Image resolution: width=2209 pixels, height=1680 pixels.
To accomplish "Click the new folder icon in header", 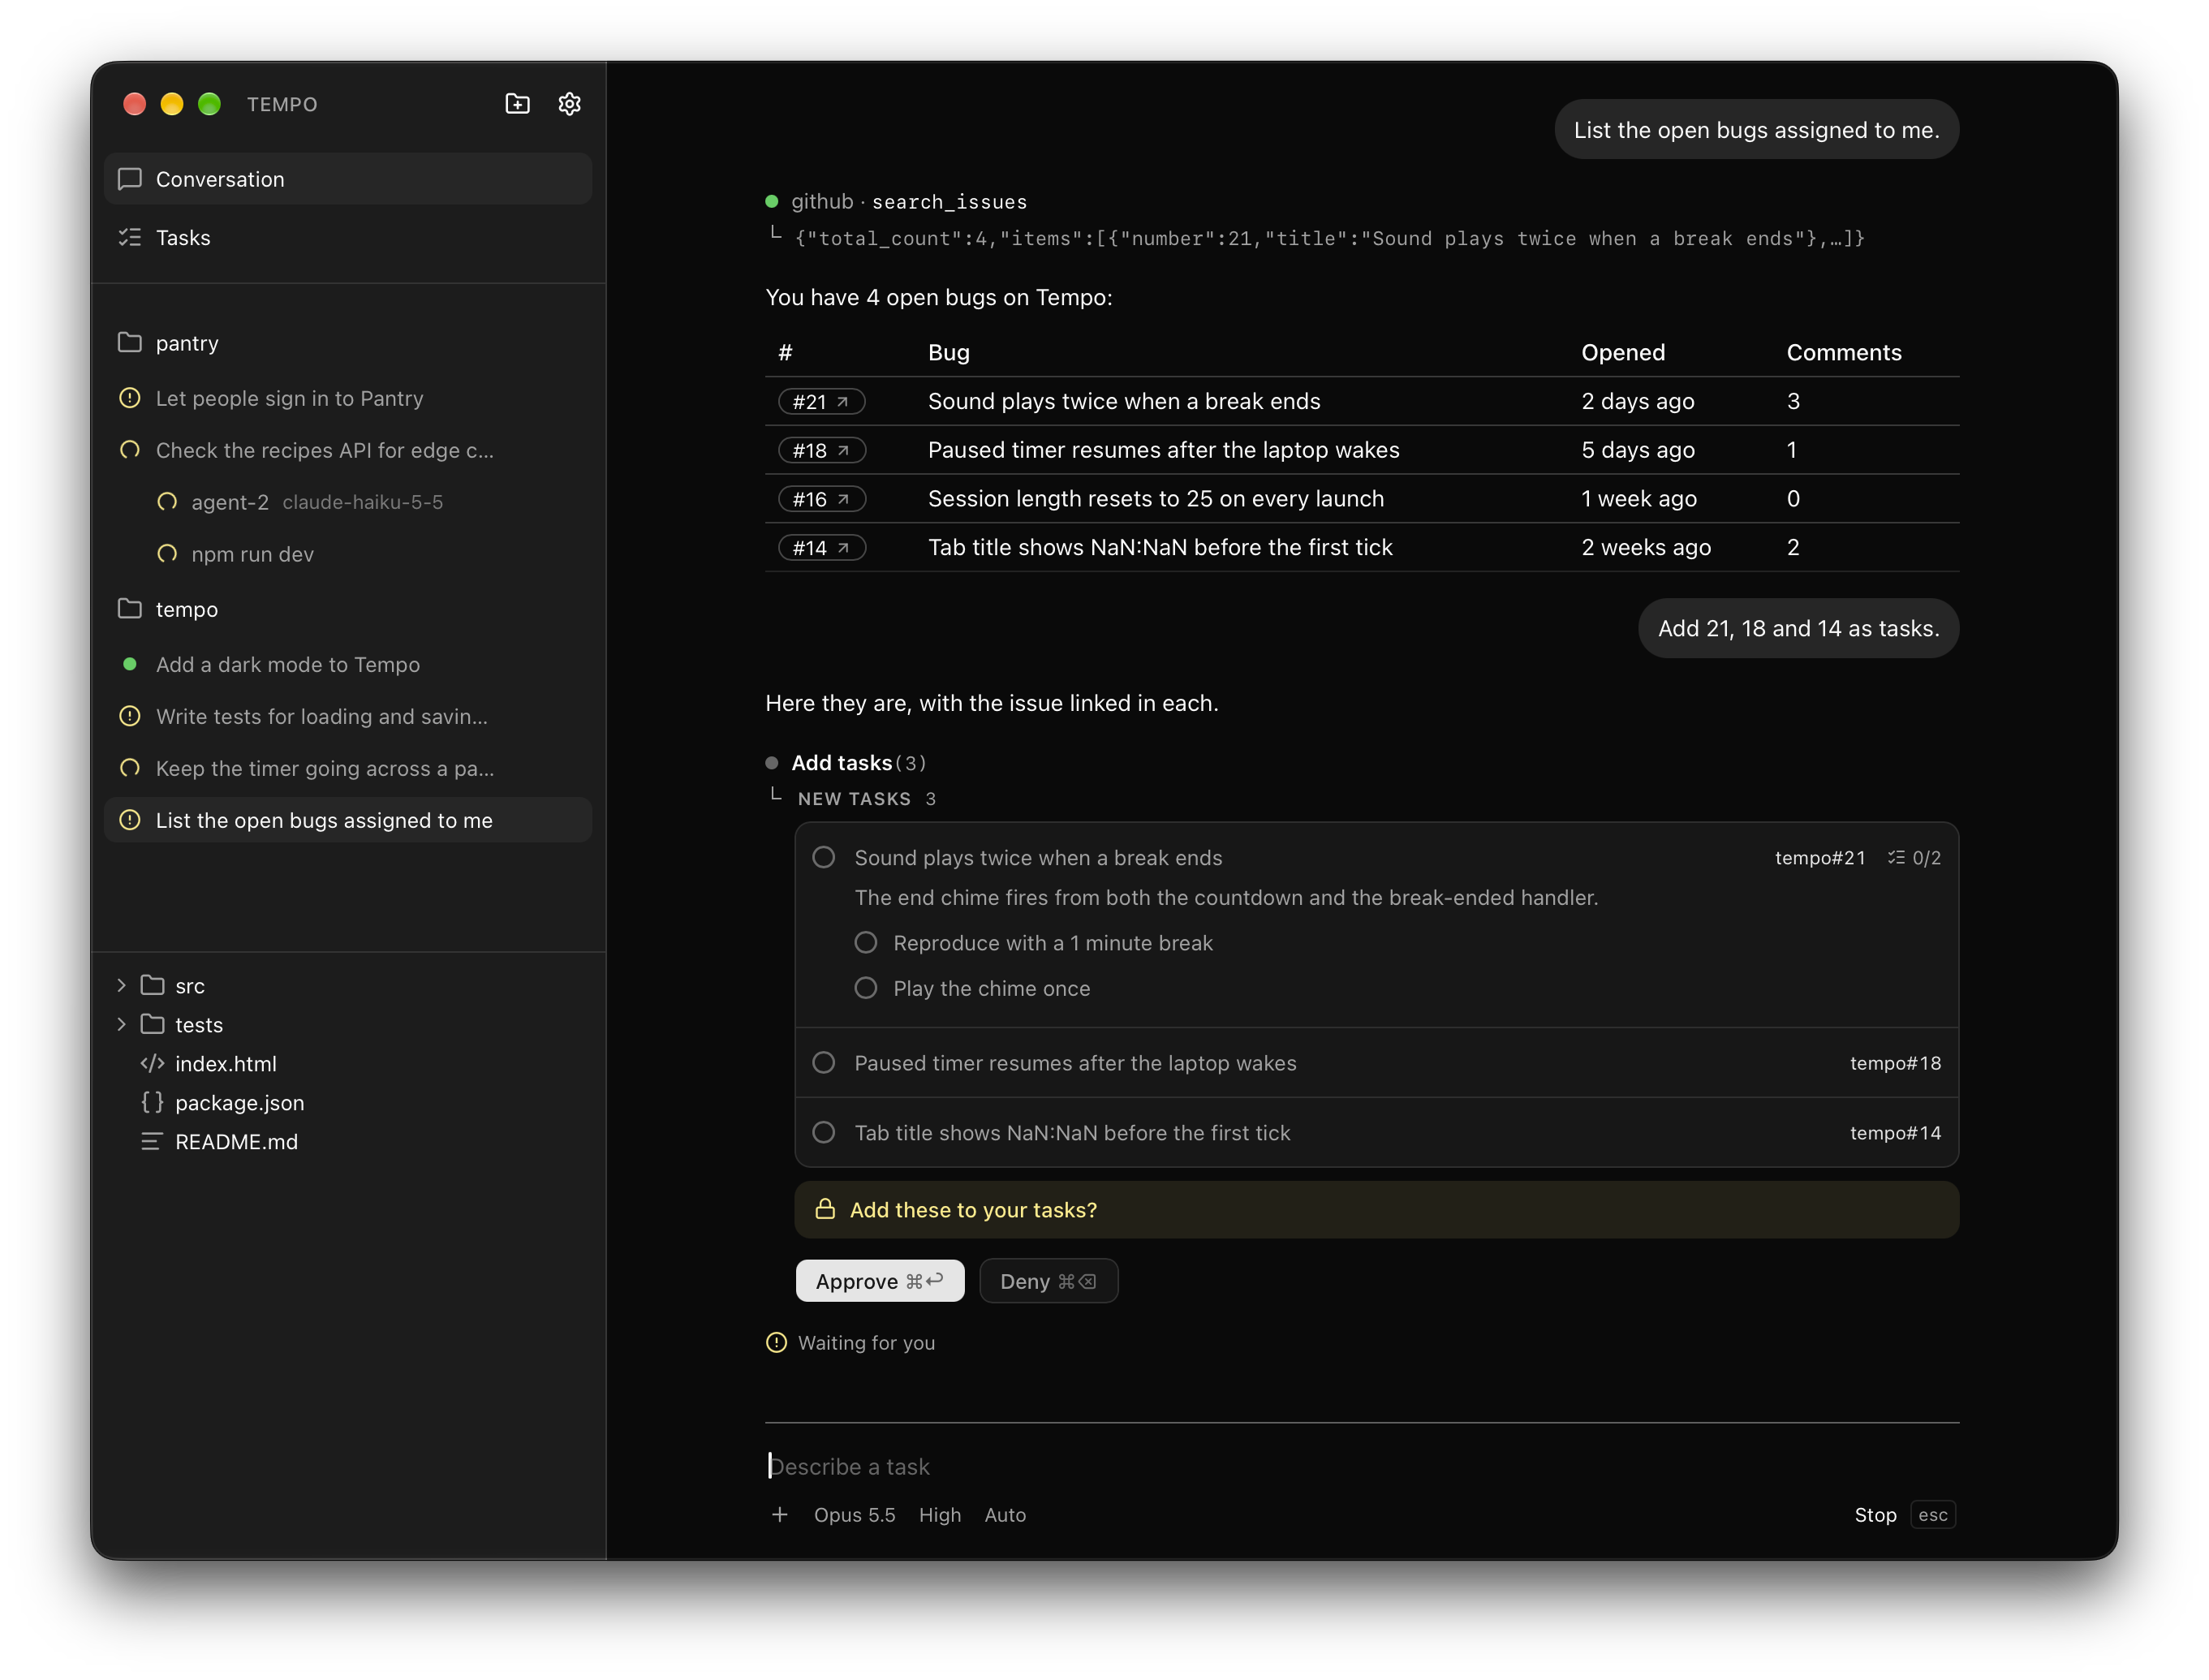I will pyautogui.click(x=517, y=104).
